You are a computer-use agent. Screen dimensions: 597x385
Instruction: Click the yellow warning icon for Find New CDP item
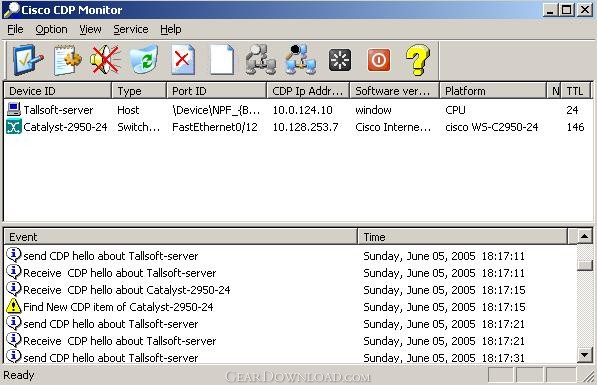14,306
